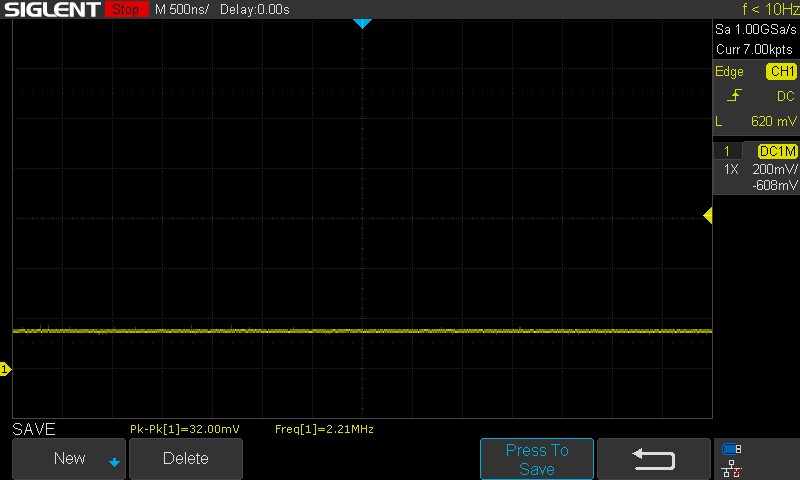Click the 1X probe attenuation label

click(x=731, y=169)
